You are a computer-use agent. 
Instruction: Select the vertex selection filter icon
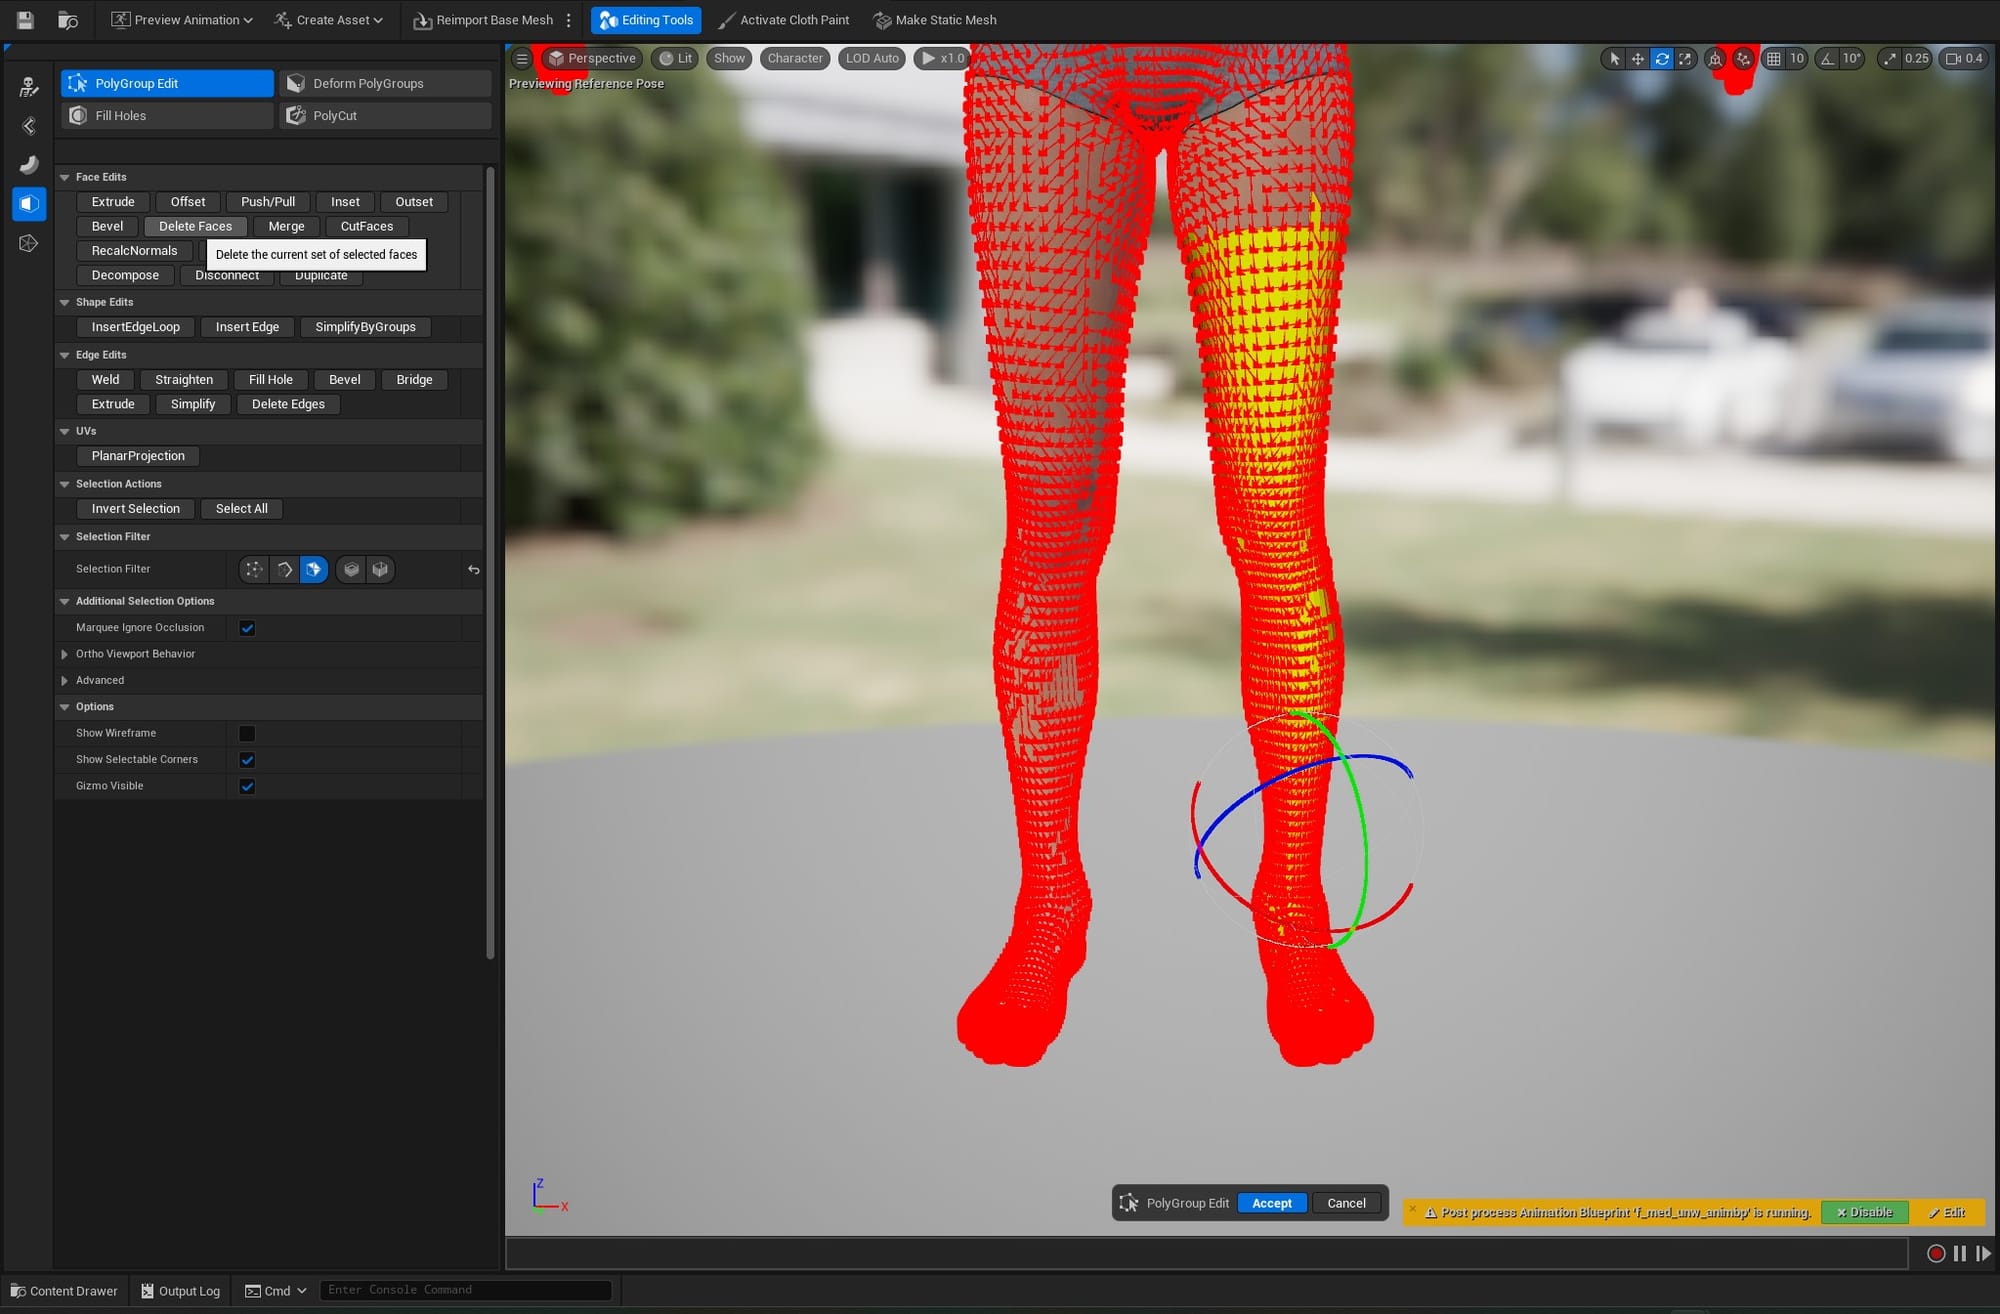click(254, 569)
